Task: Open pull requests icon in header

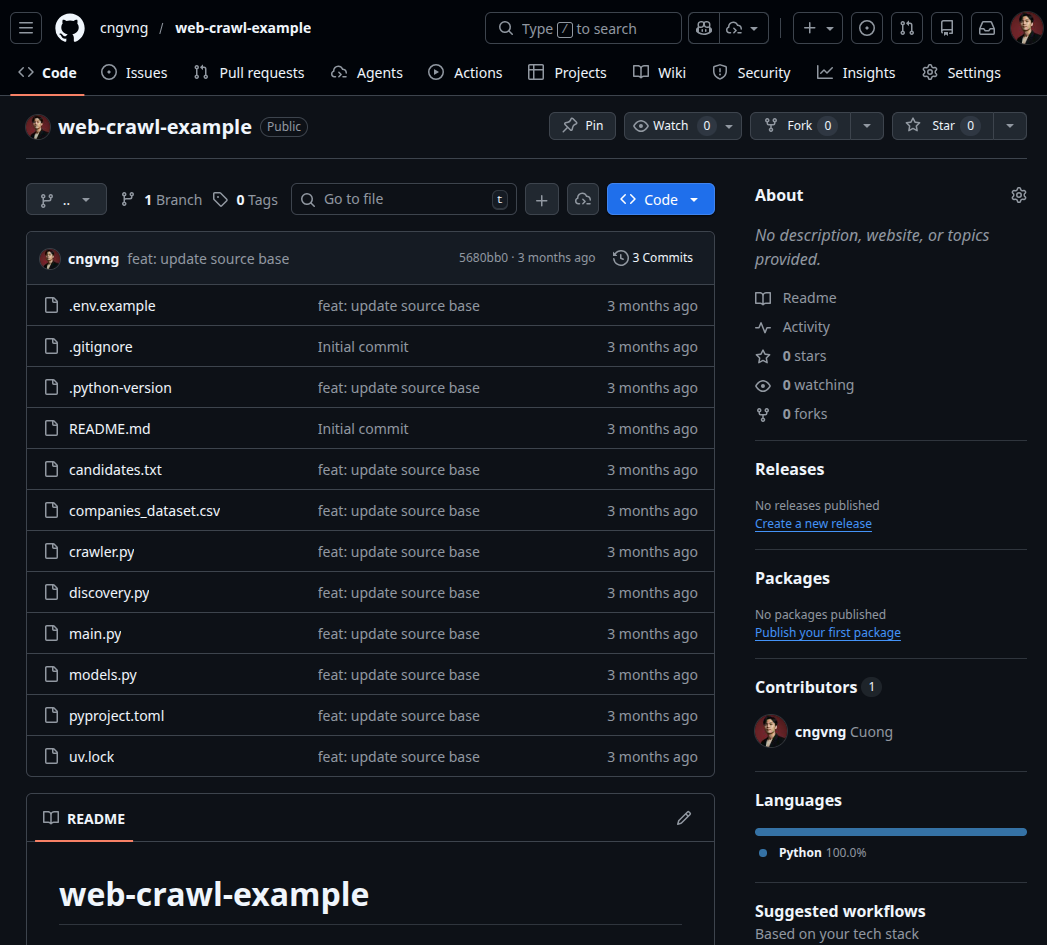Action: click(907, 28)
